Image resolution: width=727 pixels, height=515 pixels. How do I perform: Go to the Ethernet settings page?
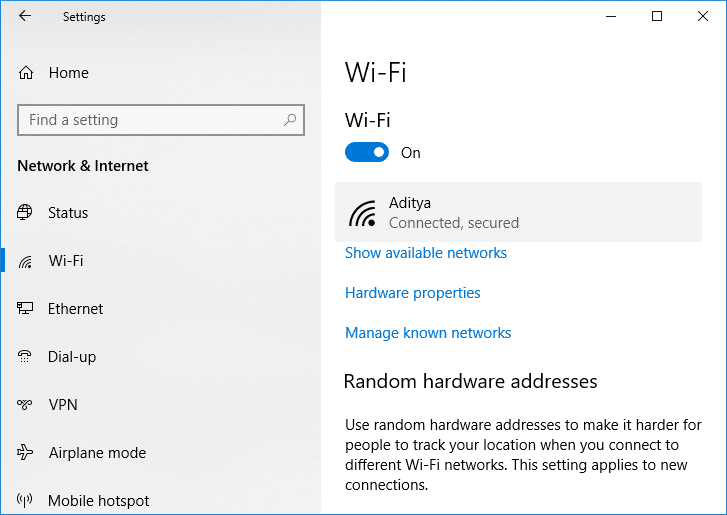point(75,309)
